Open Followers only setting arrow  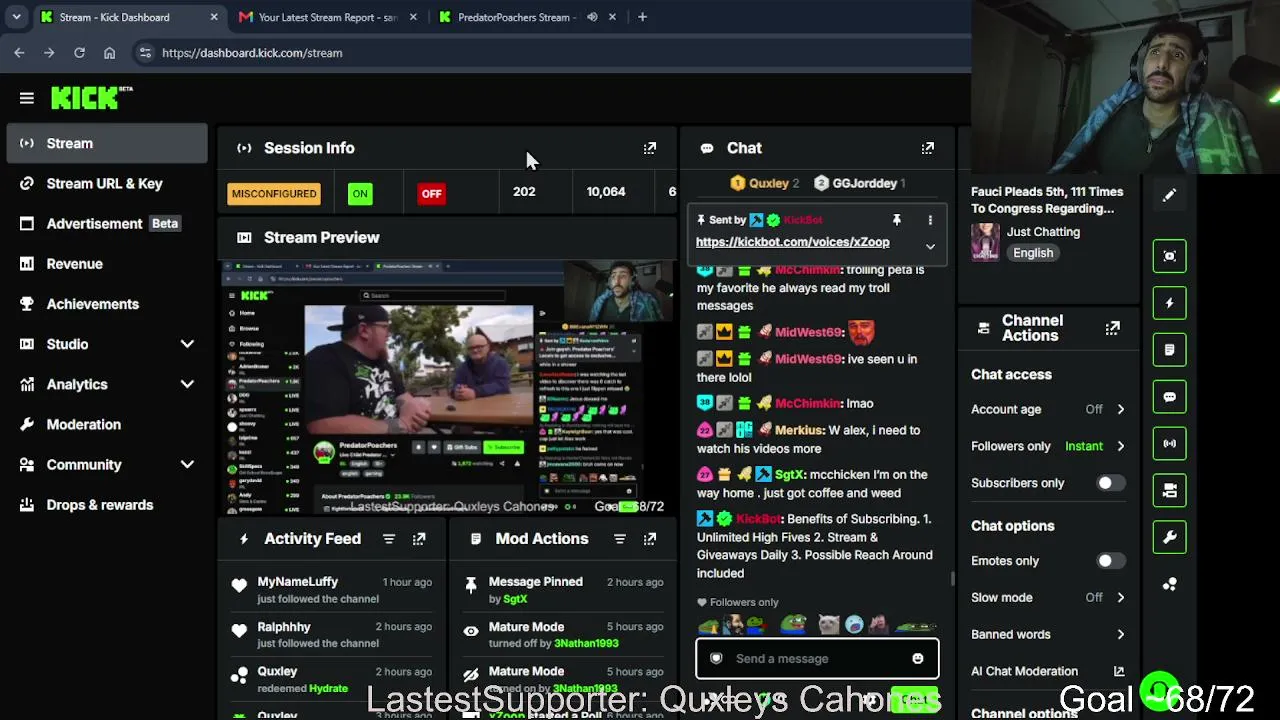point(1120,446)
